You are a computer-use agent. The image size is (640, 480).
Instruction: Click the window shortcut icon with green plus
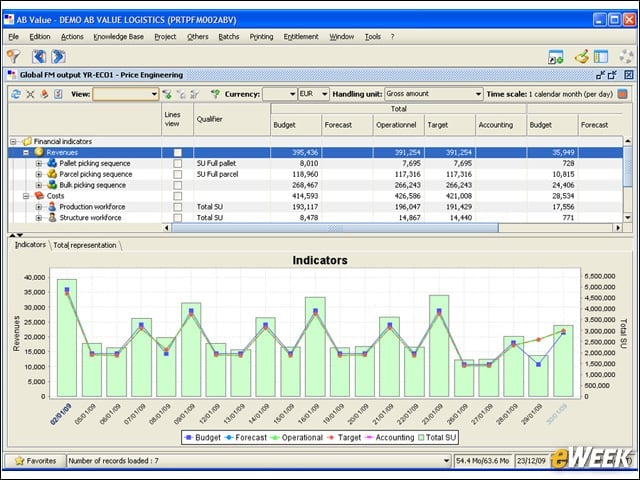(556, 57)
